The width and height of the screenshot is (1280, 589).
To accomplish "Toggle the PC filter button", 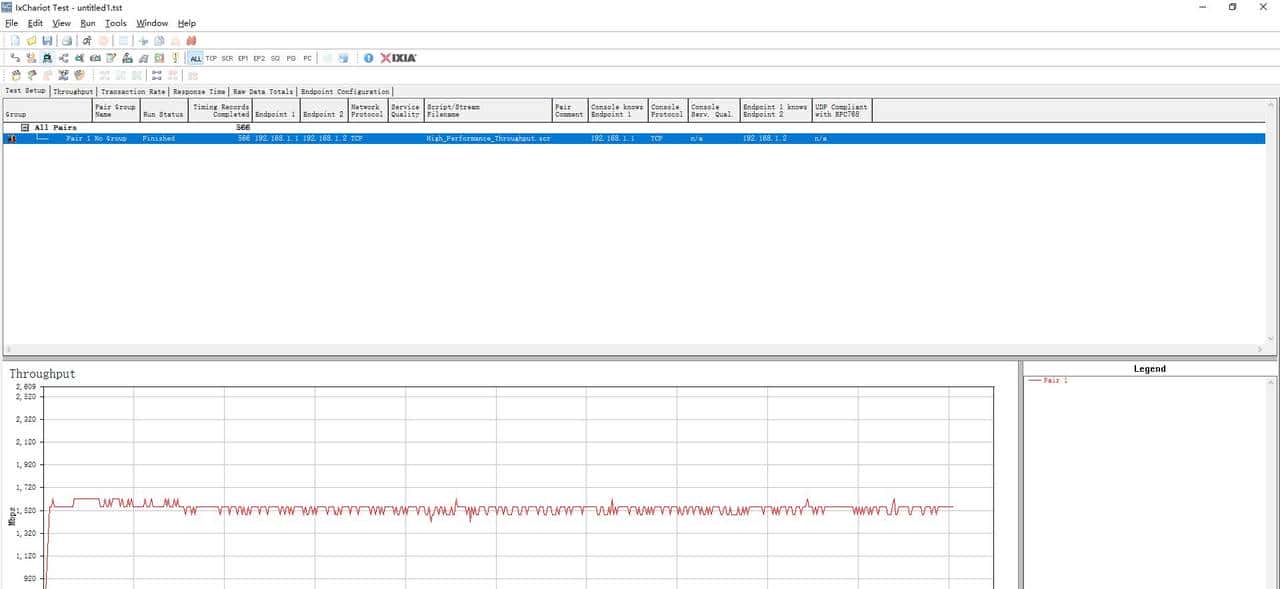I will tap(307, 58).
